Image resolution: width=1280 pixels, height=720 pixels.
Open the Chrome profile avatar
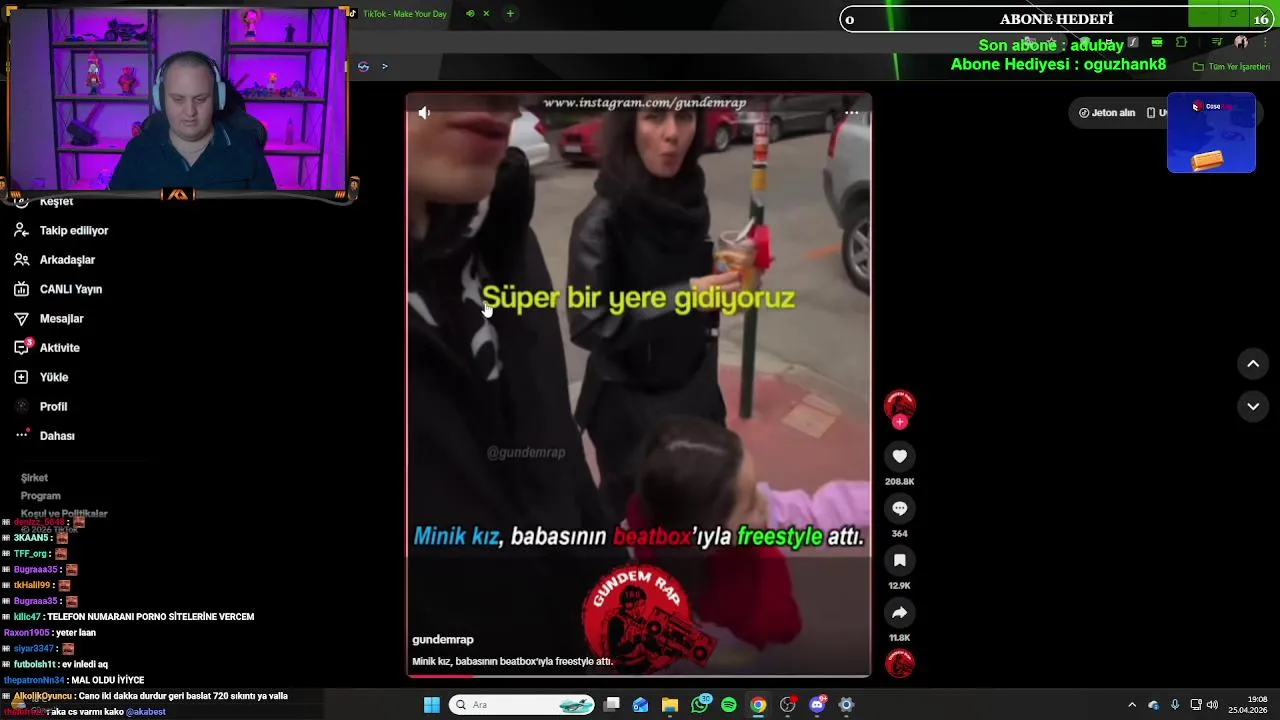tap(1241, 42)
